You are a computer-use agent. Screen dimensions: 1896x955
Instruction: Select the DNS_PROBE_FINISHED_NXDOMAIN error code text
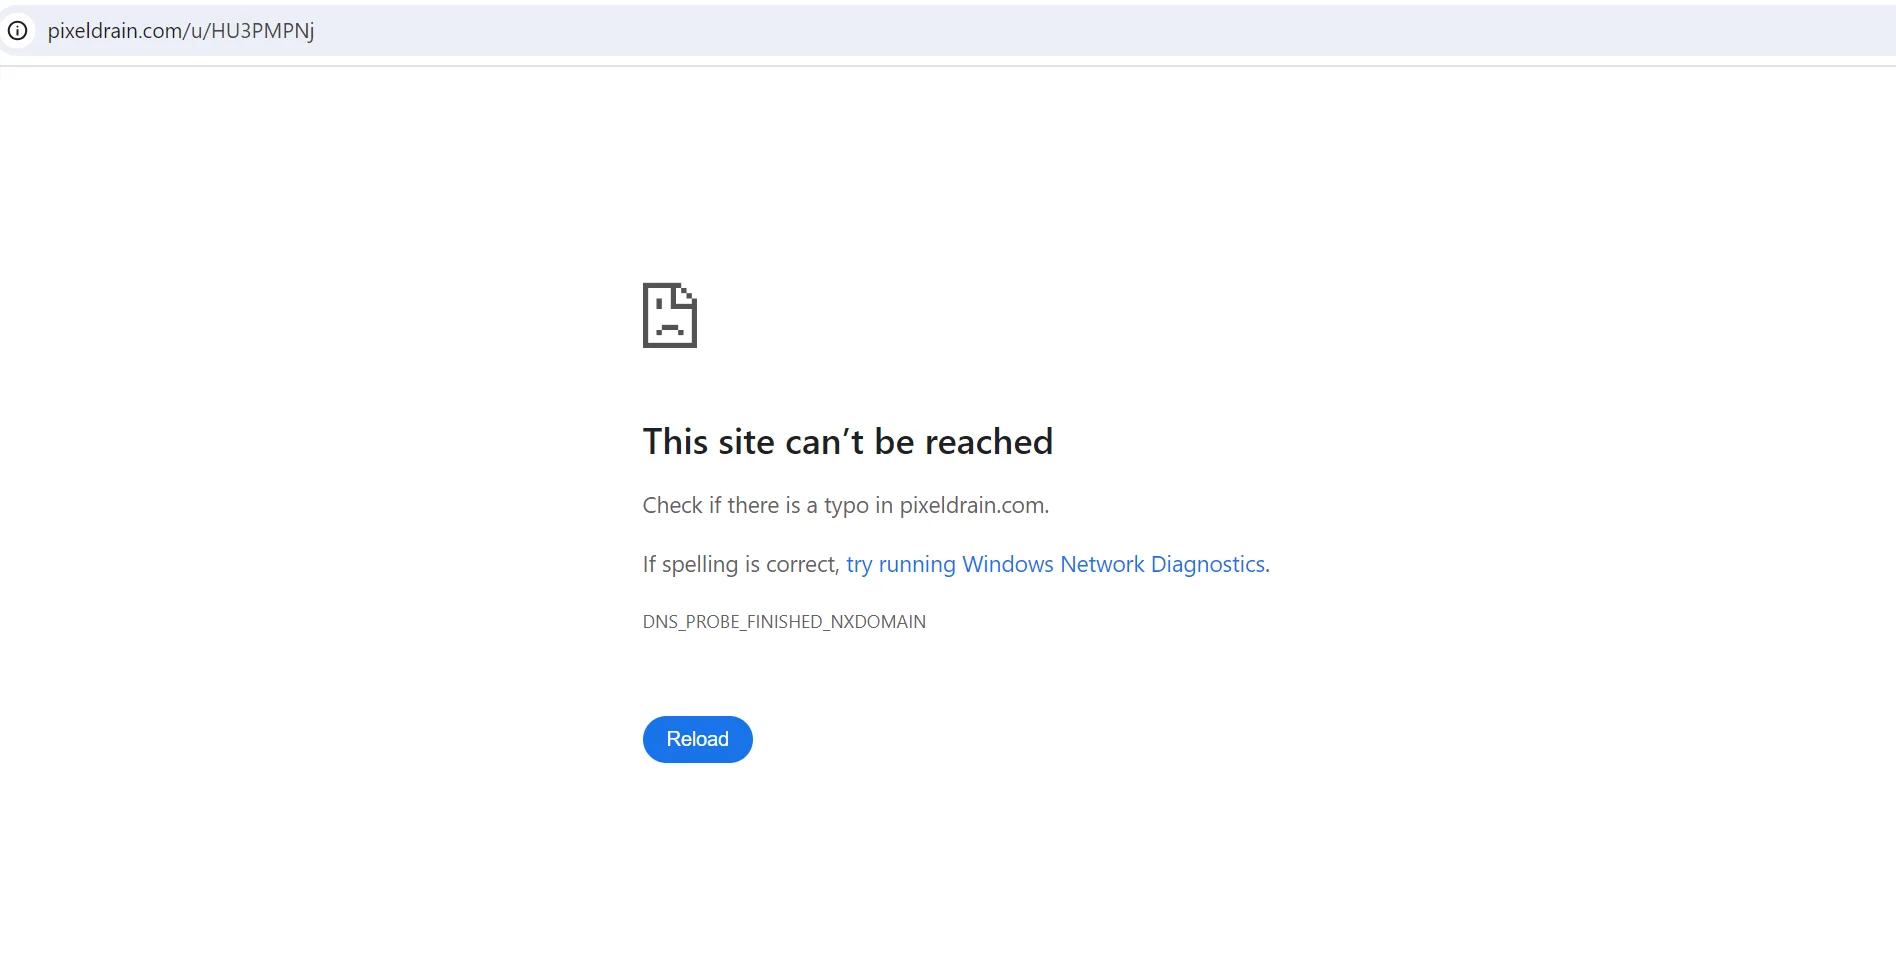click(784, 622)
